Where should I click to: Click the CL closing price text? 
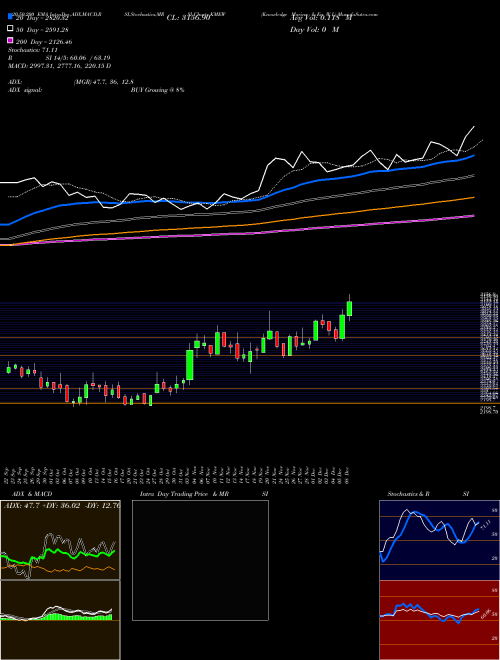pos(188,18)
